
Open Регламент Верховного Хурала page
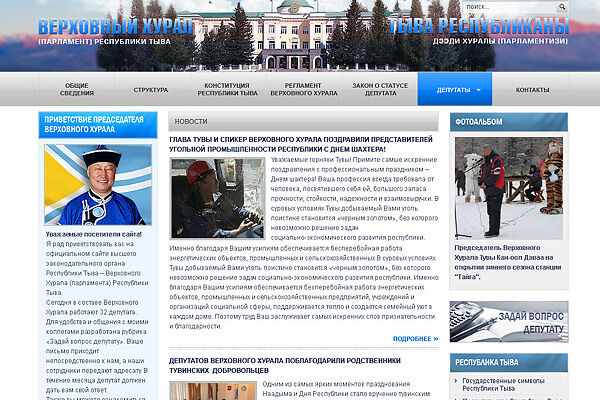click(303, 89)
